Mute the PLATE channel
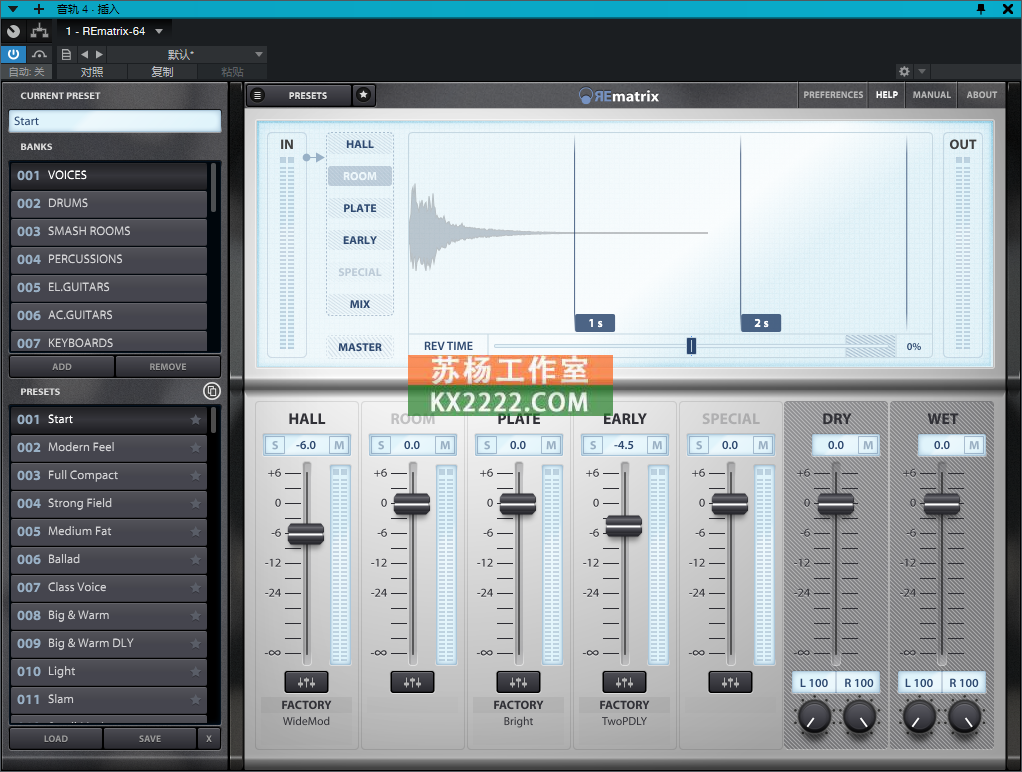Viewport: 1022px width, 772px height. point(551,445)
